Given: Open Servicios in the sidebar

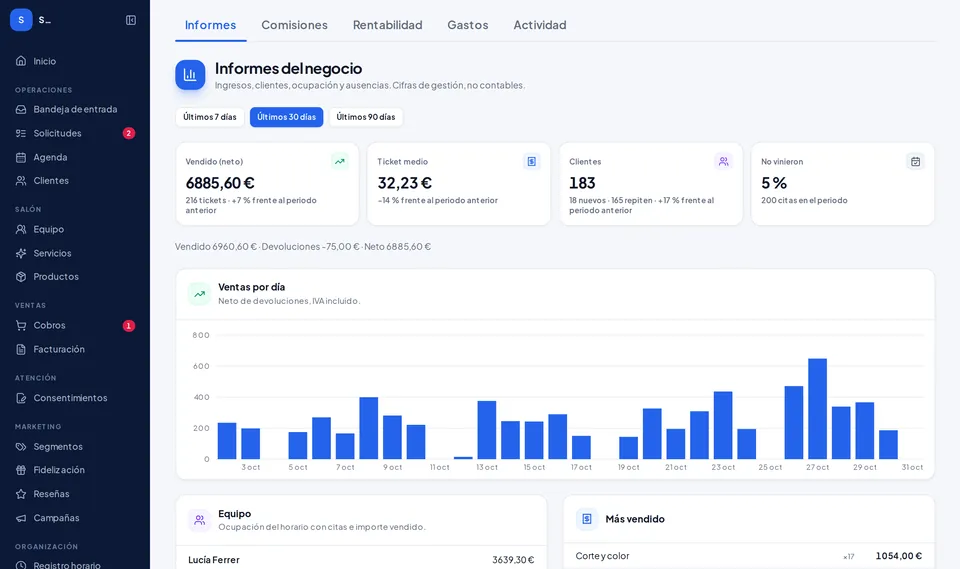Looking at the screenshot, I should [x=75, y=253].
